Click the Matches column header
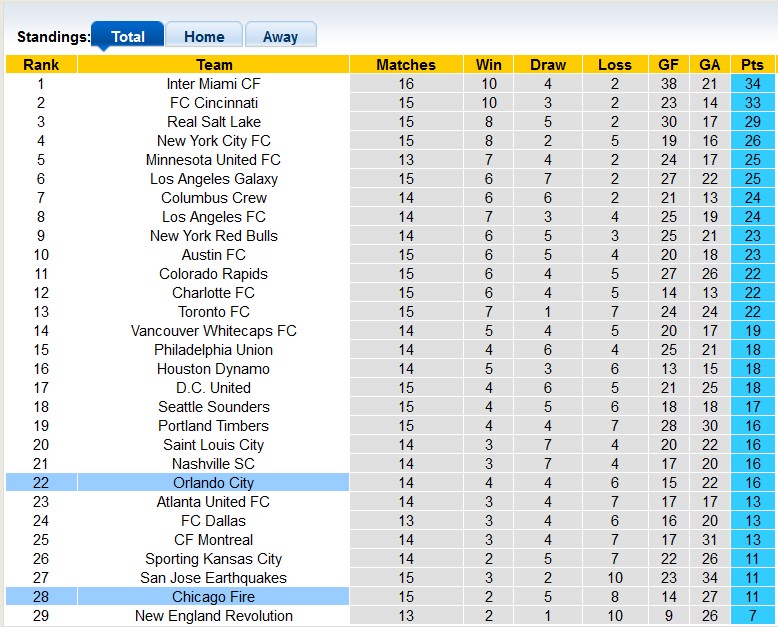Viewport: 778px width, 627px height. (x=406, y=65)
